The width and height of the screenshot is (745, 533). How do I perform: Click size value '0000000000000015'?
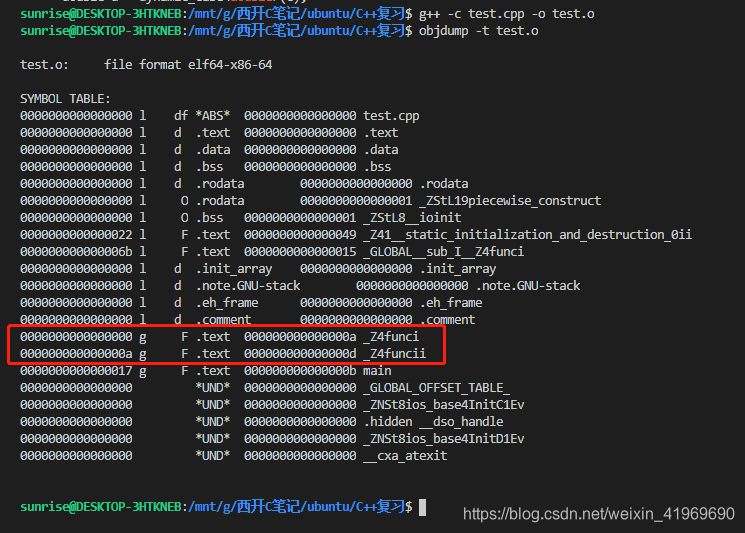click(x=300, y=252)
